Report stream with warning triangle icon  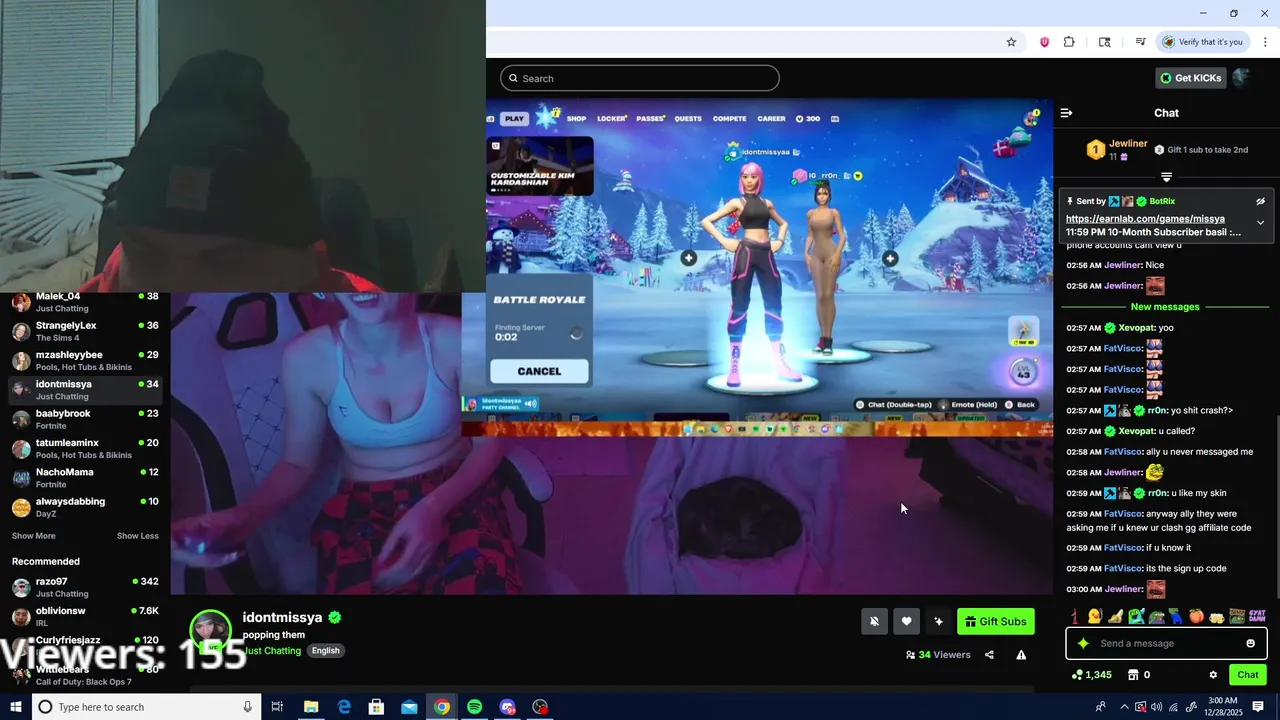click(1021, 655)
